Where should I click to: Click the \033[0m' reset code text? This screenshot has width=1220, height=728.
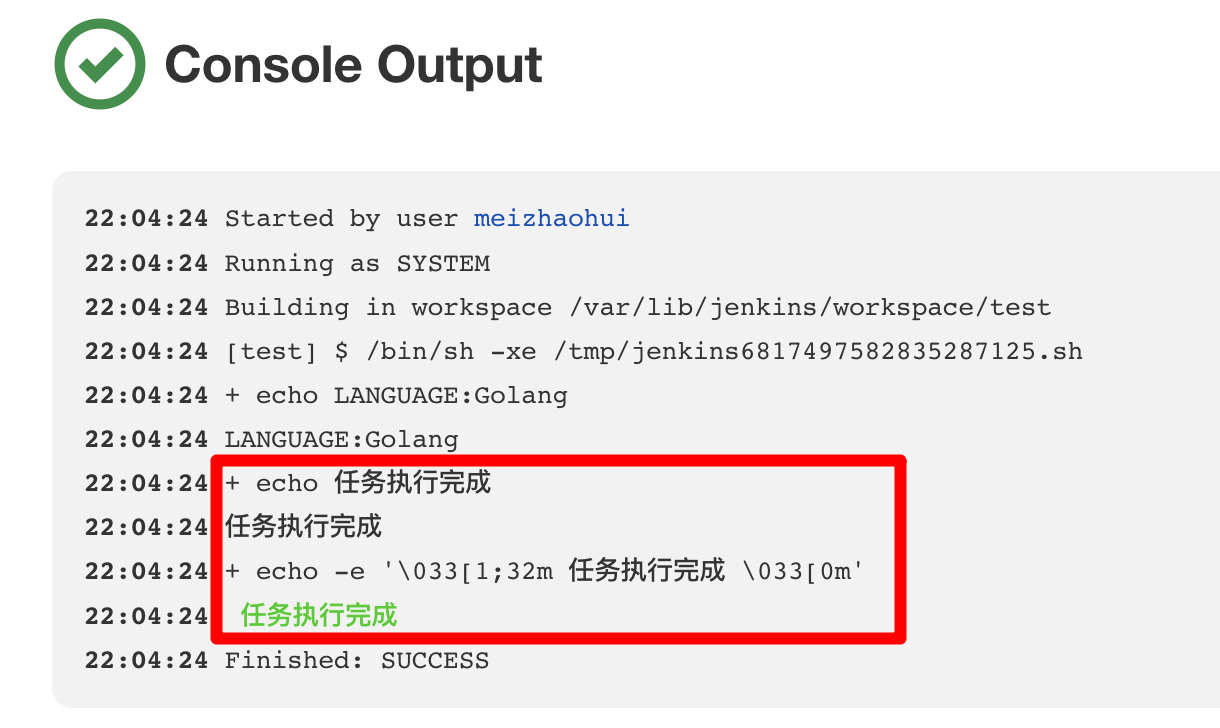coord(802,572)
